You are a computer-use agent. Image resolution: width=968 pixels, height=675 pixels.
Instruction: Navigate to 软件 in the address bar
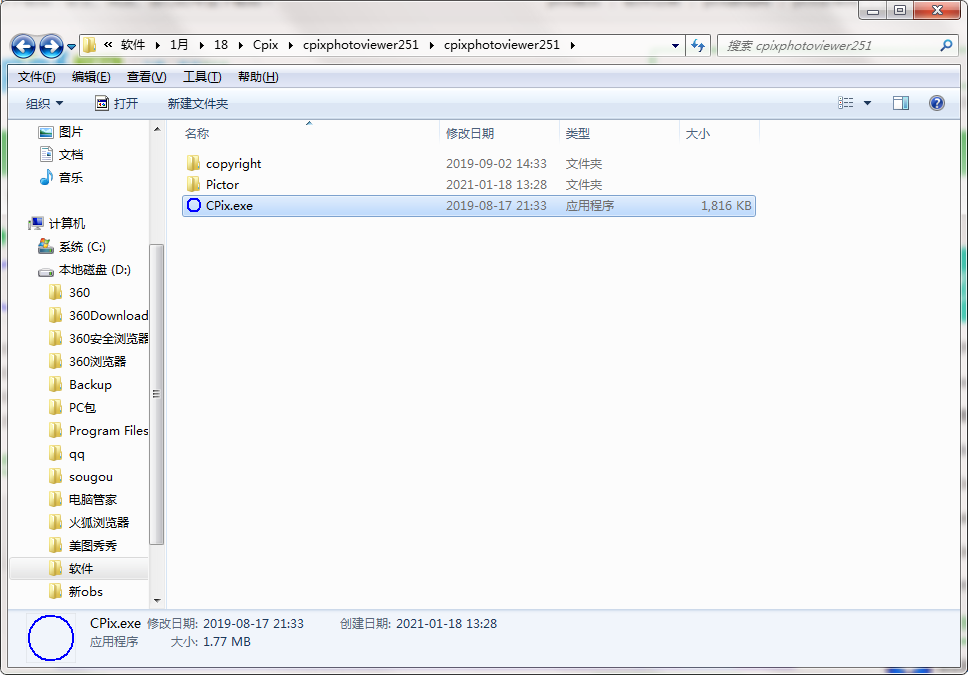133,45
